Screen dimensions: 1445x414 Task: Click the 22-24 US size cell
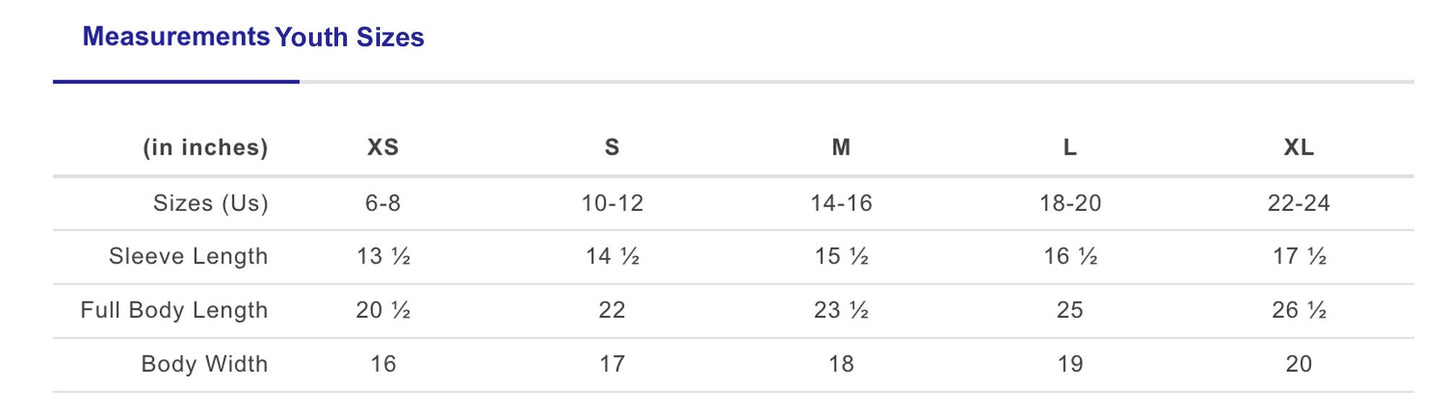(1299, 203)
